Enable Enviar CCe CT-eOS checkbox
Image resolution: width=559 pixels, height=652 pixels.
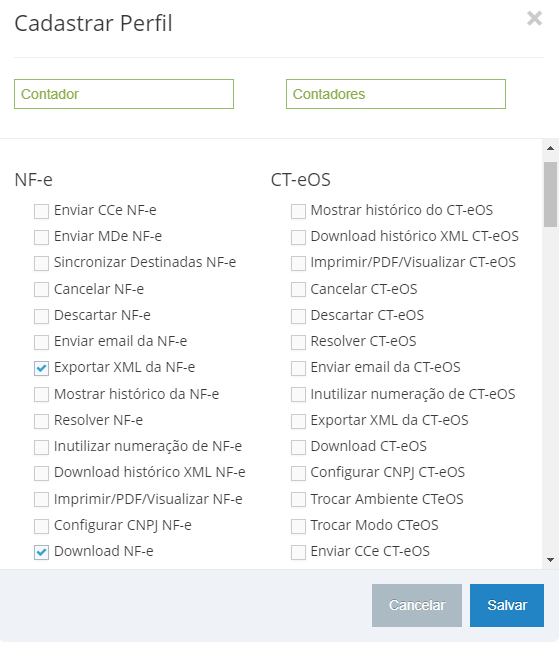click(298, 552)
